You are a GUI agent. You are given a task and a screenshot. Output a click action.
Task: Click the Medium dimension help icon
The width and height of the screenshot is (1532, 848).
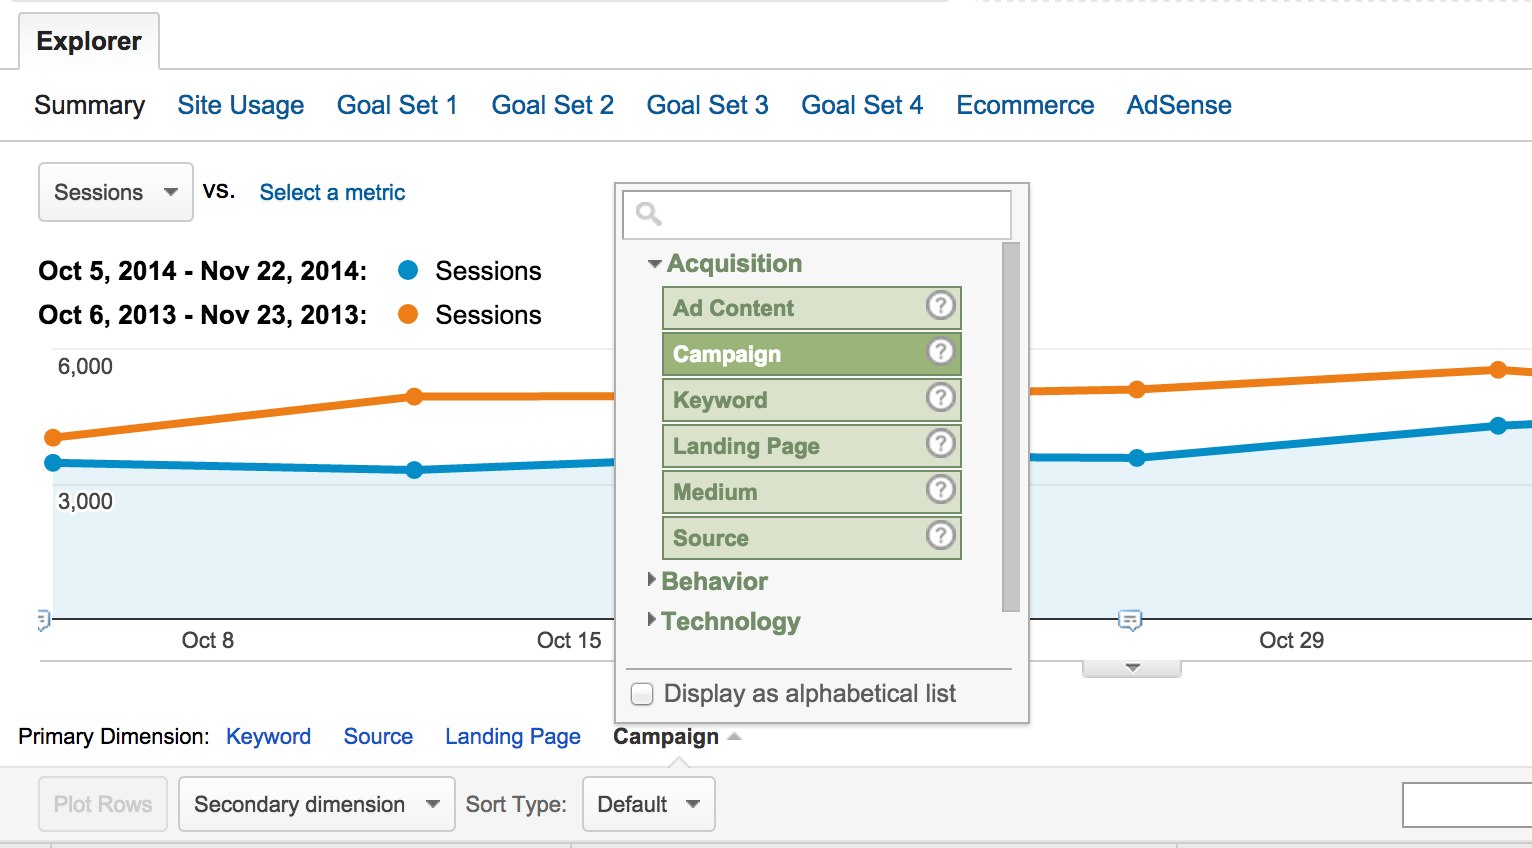point(940,490)
